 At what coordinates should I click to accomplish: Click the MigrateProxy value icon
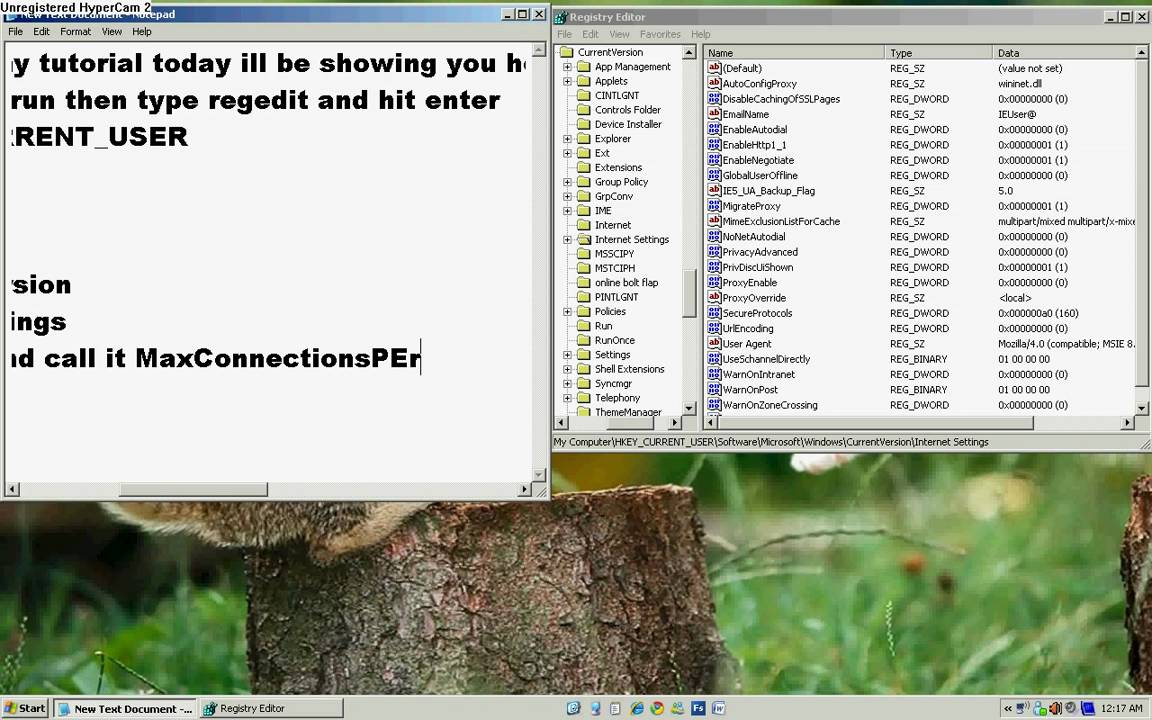(714, 206)
